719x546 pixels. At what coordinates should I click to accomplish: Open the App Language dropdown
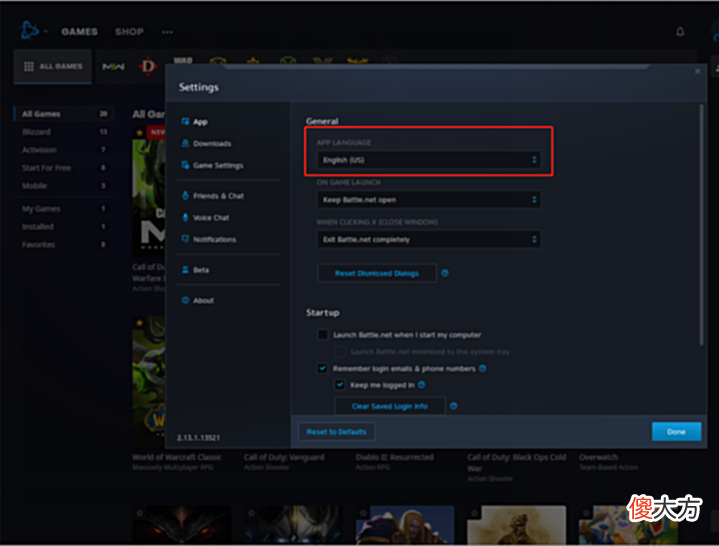click(x=429, y=160)
